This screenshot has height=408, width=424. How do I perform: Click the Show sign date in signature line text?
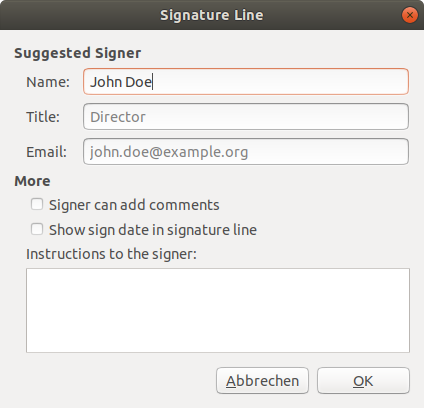(x=153, y=230)
